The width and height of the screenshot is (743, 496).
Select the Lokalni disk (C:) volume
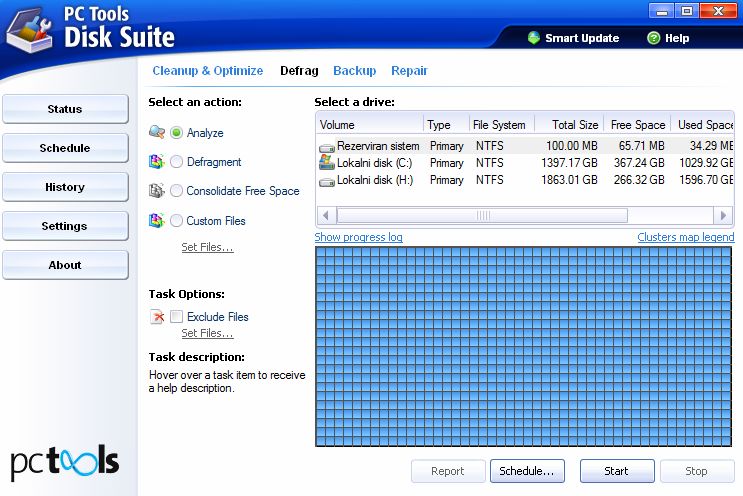(x=525, y=162)
